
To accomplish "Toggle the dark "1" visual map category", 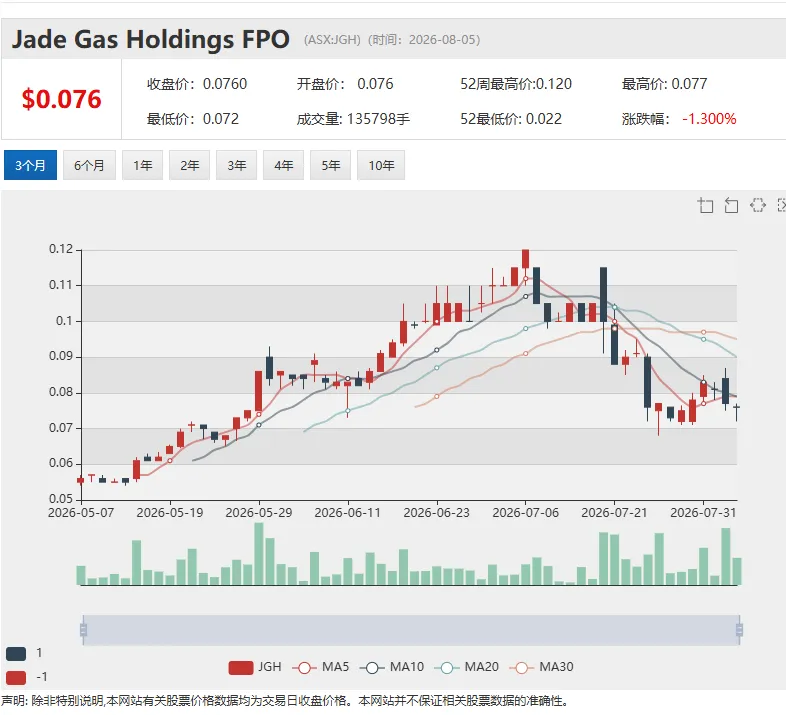I will click(x=24, y=653).
